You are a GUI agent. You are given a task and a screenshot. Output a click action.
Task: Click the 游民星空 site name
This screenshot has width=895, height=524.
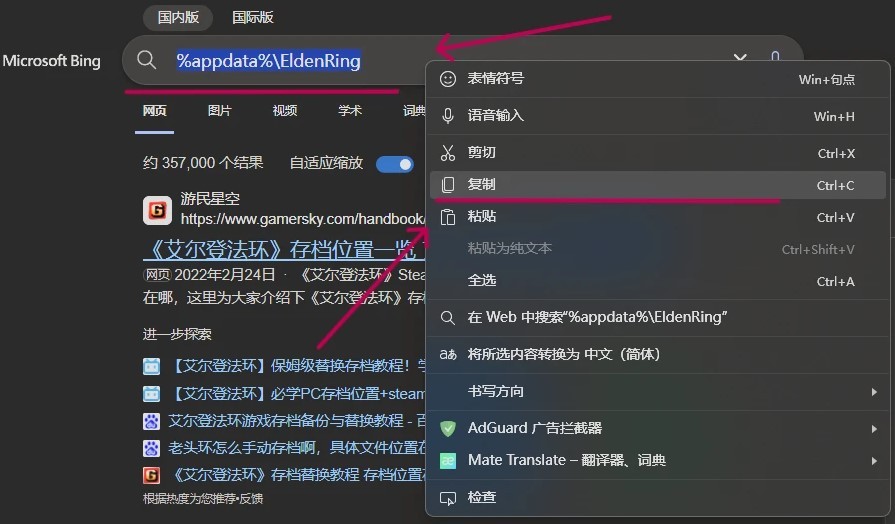point(210,199)
